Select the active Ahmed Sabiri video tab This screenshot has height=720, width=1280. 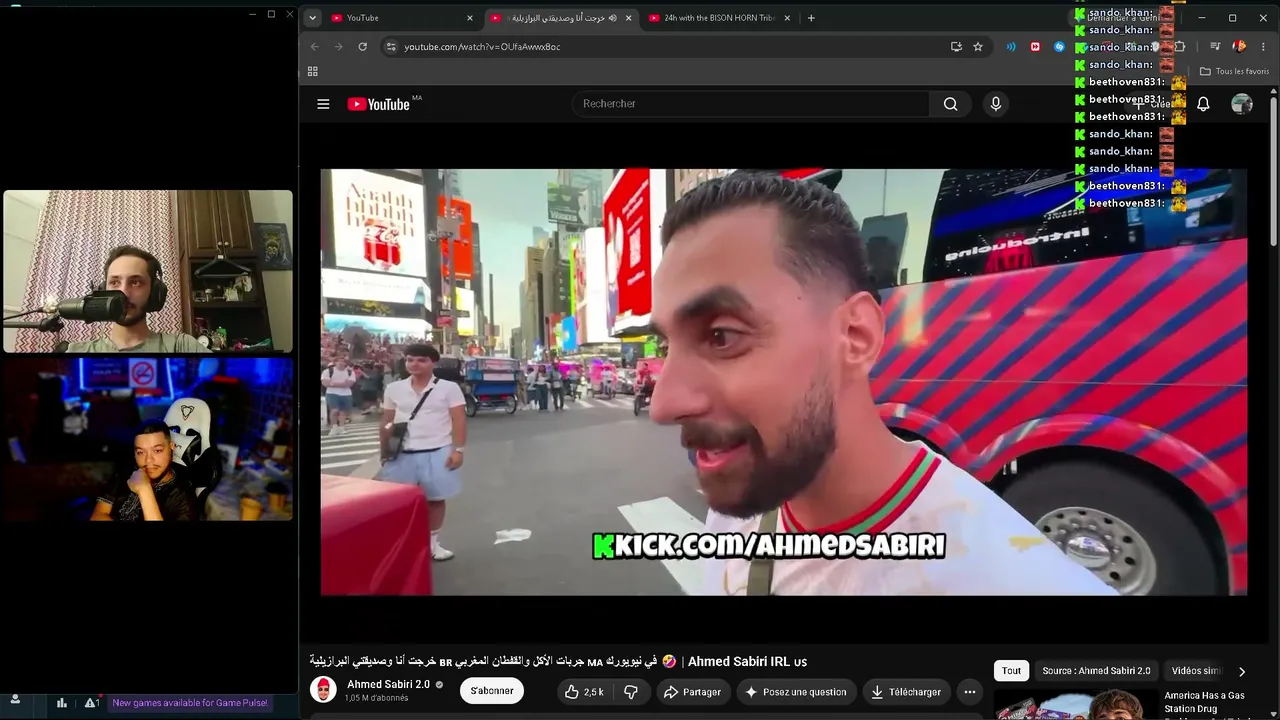point(560,17)
